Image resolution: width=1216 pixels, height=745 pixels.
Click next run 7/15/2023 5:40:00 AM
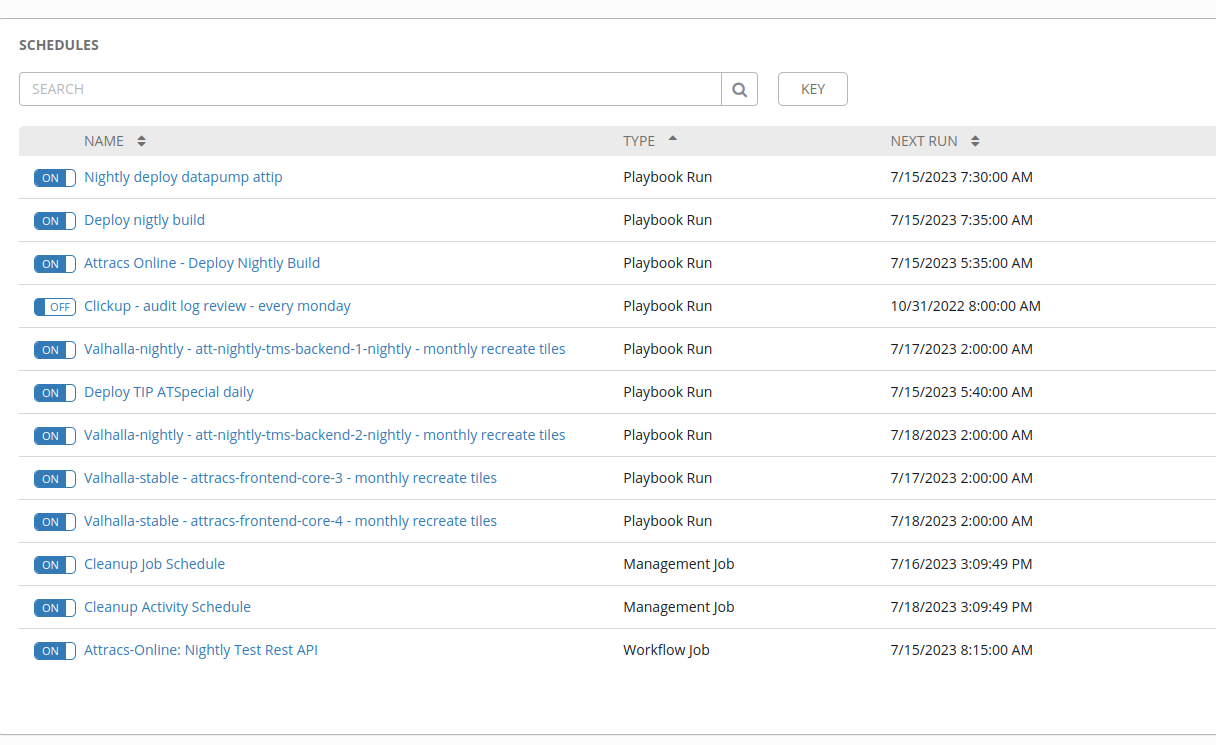point(961,392)
